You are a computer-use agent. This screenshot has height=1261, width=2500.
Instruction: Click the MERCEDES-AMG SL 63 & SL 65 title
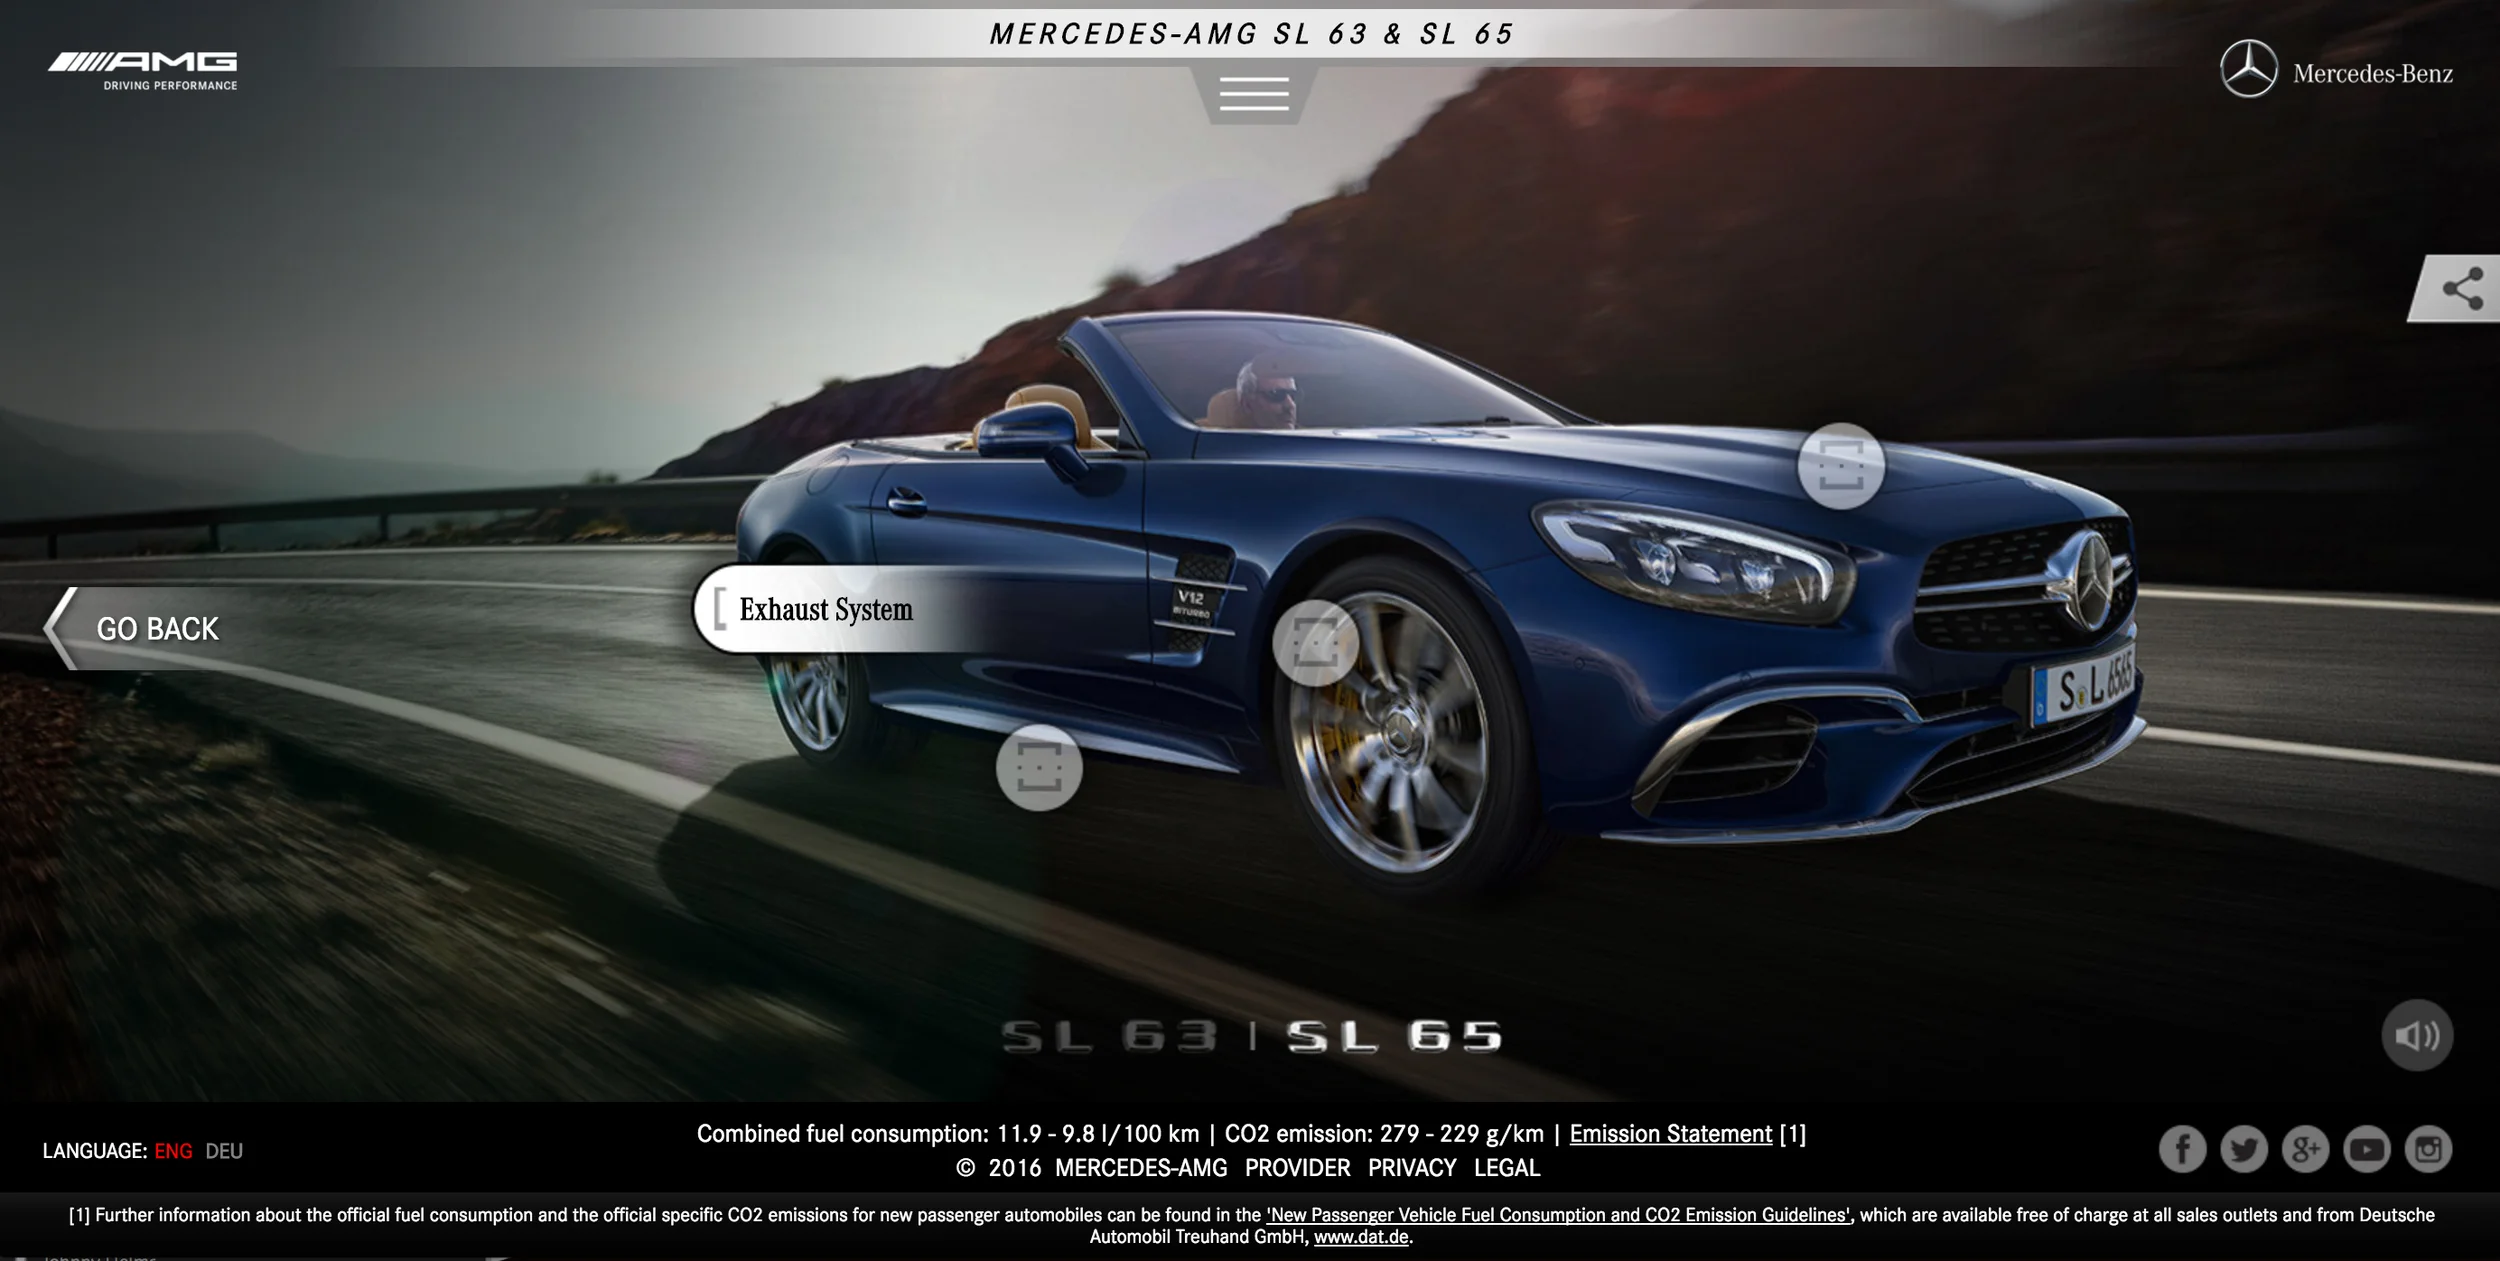[1252, 34]
